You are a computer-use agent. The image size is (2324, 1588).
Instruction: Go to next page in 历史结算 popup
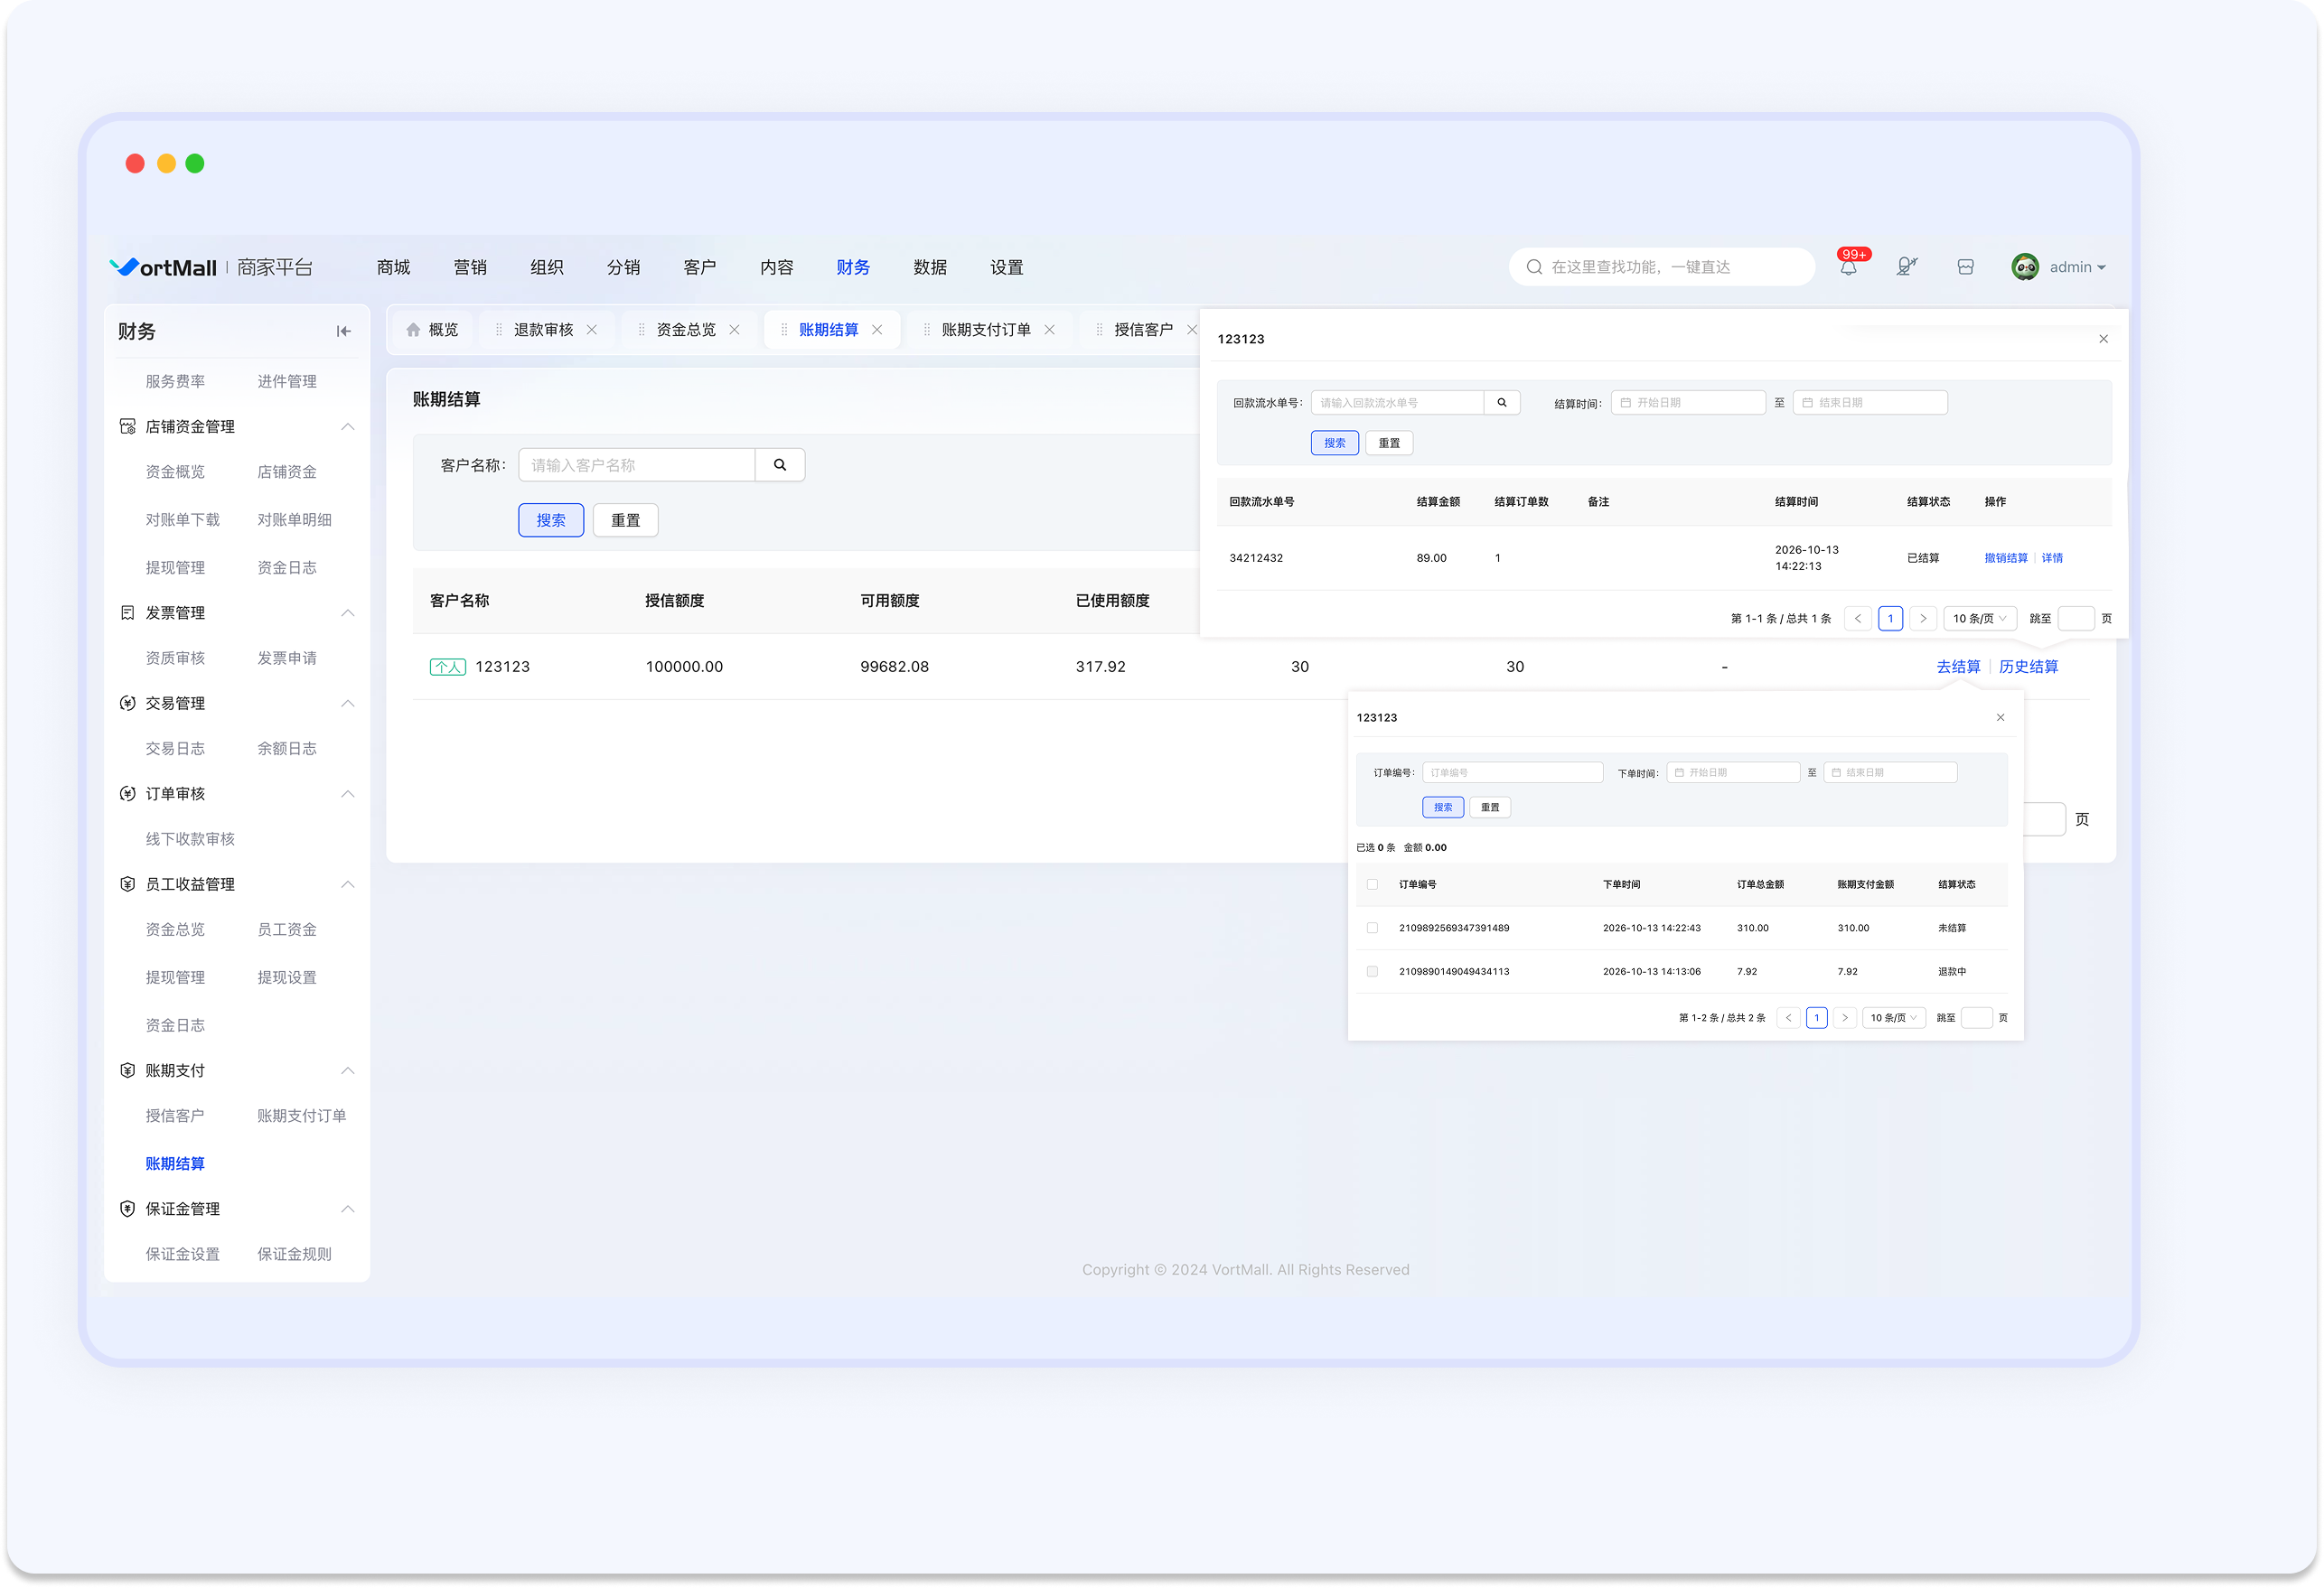pyautogui.click(x=1922, y=619)
